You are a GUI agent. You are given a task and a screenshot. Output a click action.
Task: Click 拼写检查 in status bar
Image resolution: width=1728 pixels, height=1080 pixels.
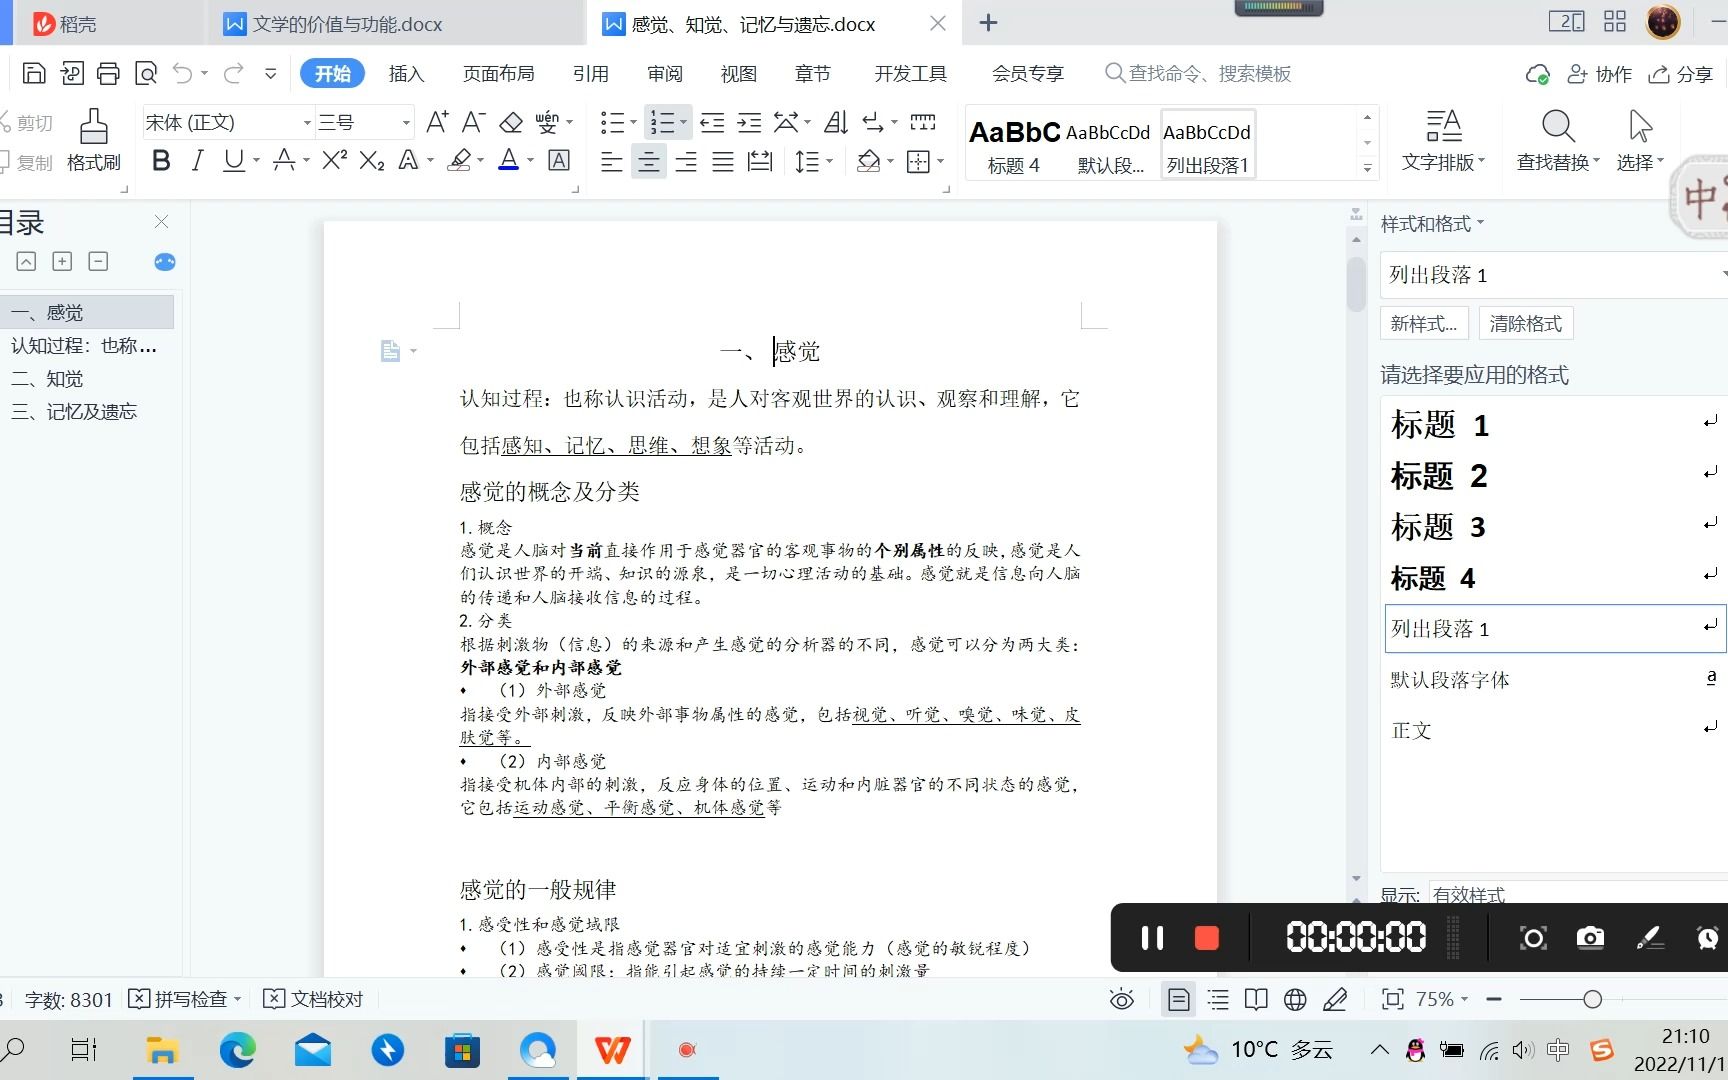point(186,999)
